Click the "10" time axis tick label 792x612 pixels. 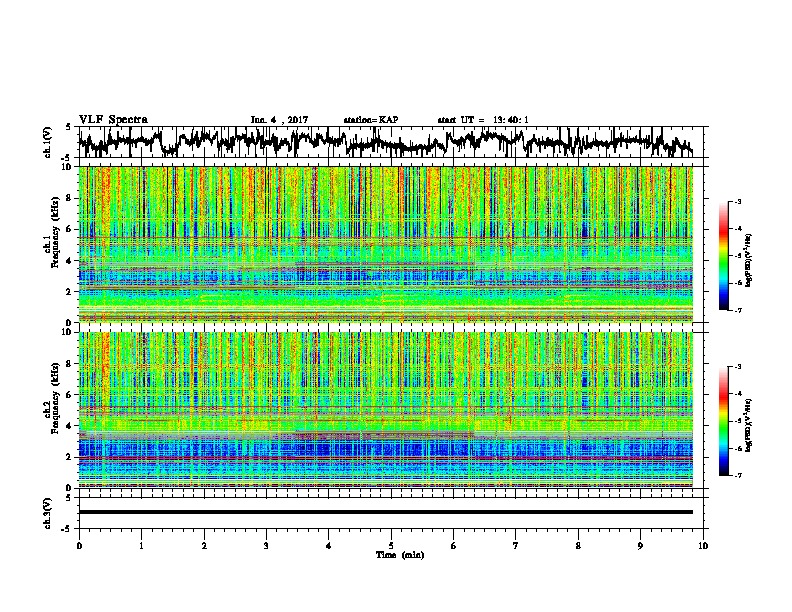[703, 546]
